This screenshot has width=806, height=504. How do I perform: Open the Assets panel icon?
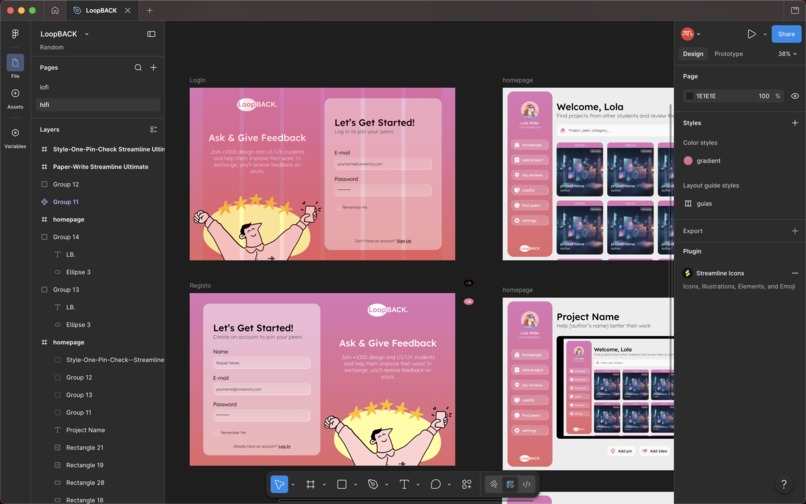click(15, 94)
